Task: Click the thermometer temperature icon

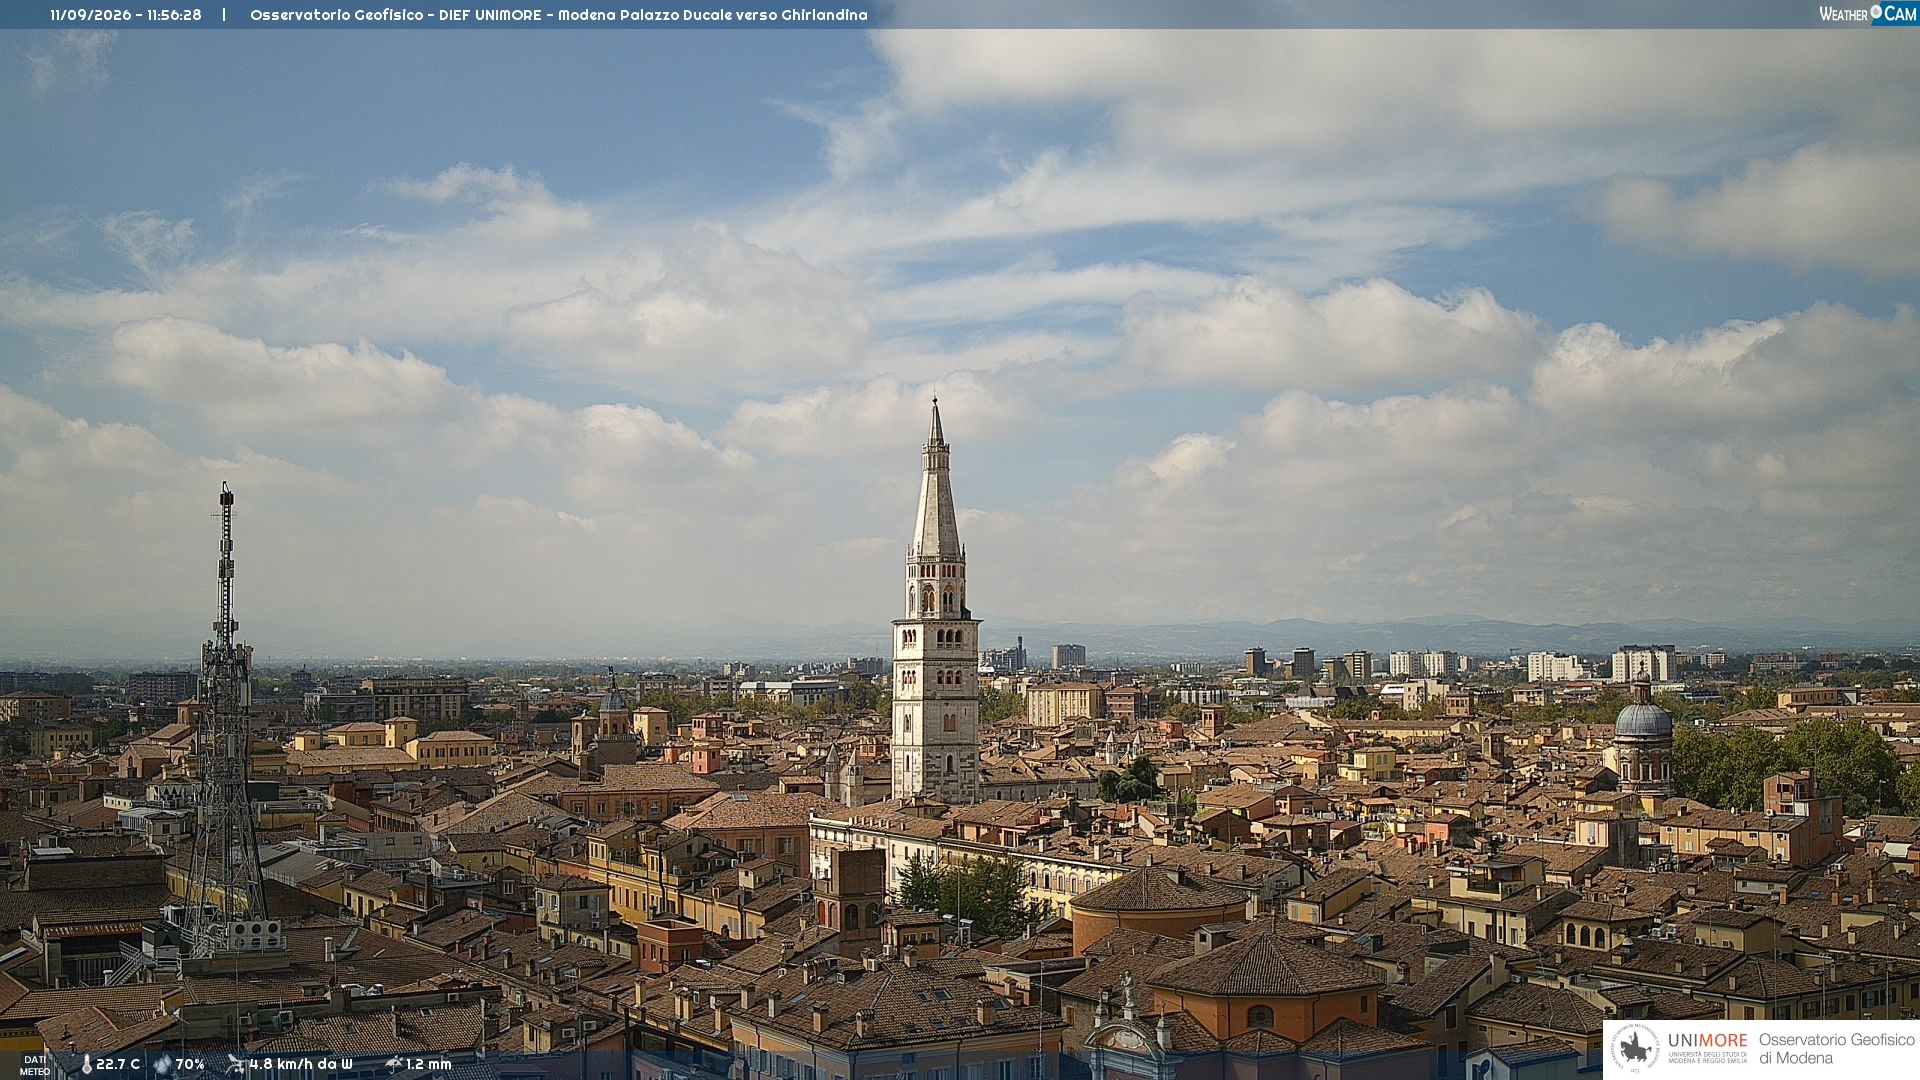Action: pyautogui.click(x=86, y=1065)
